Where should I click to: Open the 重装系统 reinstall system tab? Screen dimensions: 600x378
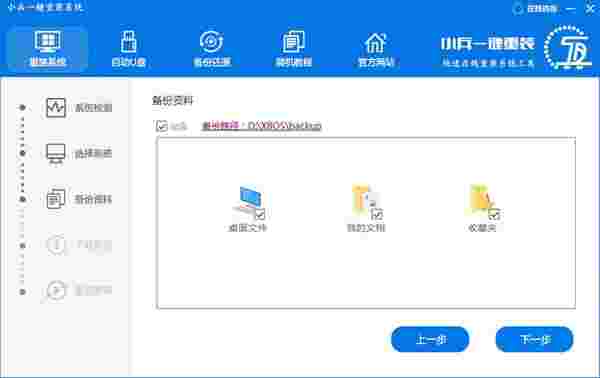coord(47,49)
